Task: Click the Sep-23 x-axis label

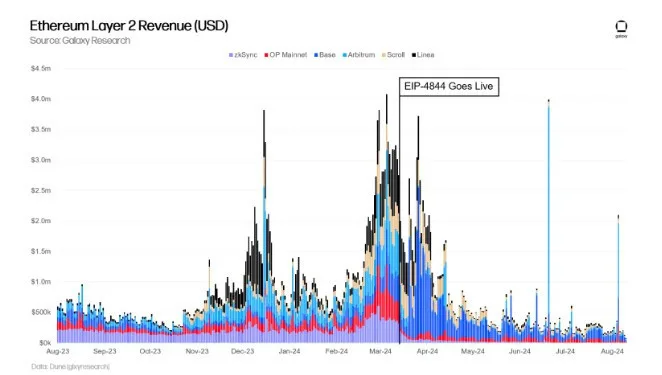Action: coord(105,351)
